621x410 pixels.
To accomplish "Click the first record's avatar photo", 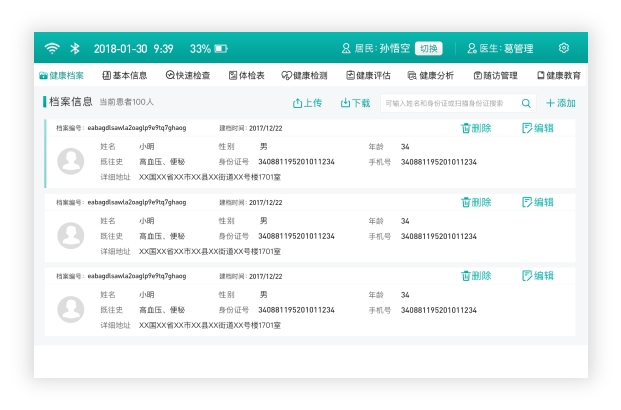I will click(70, 161).
